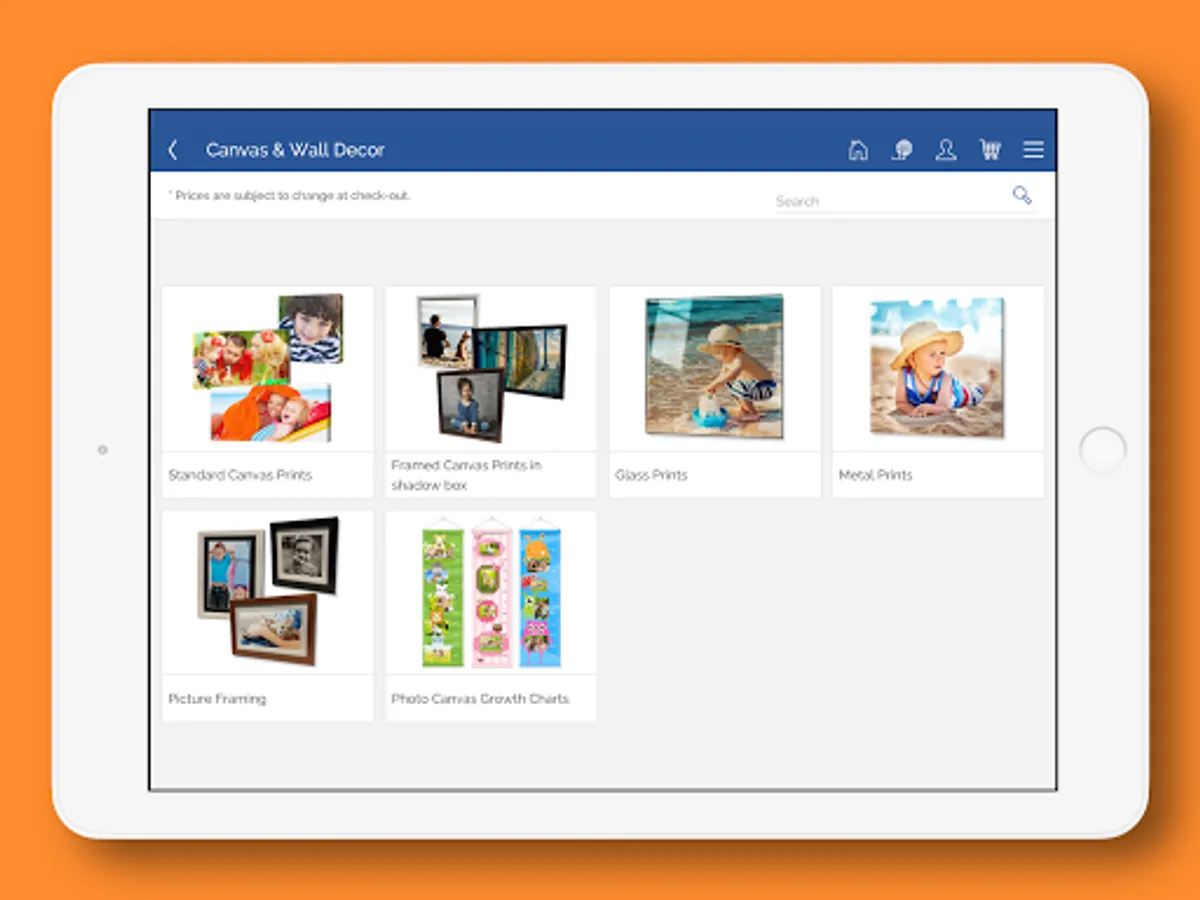Open the chat bubble icon in the header
This screenshot has width=1200, height=900.
coord(902,150)
